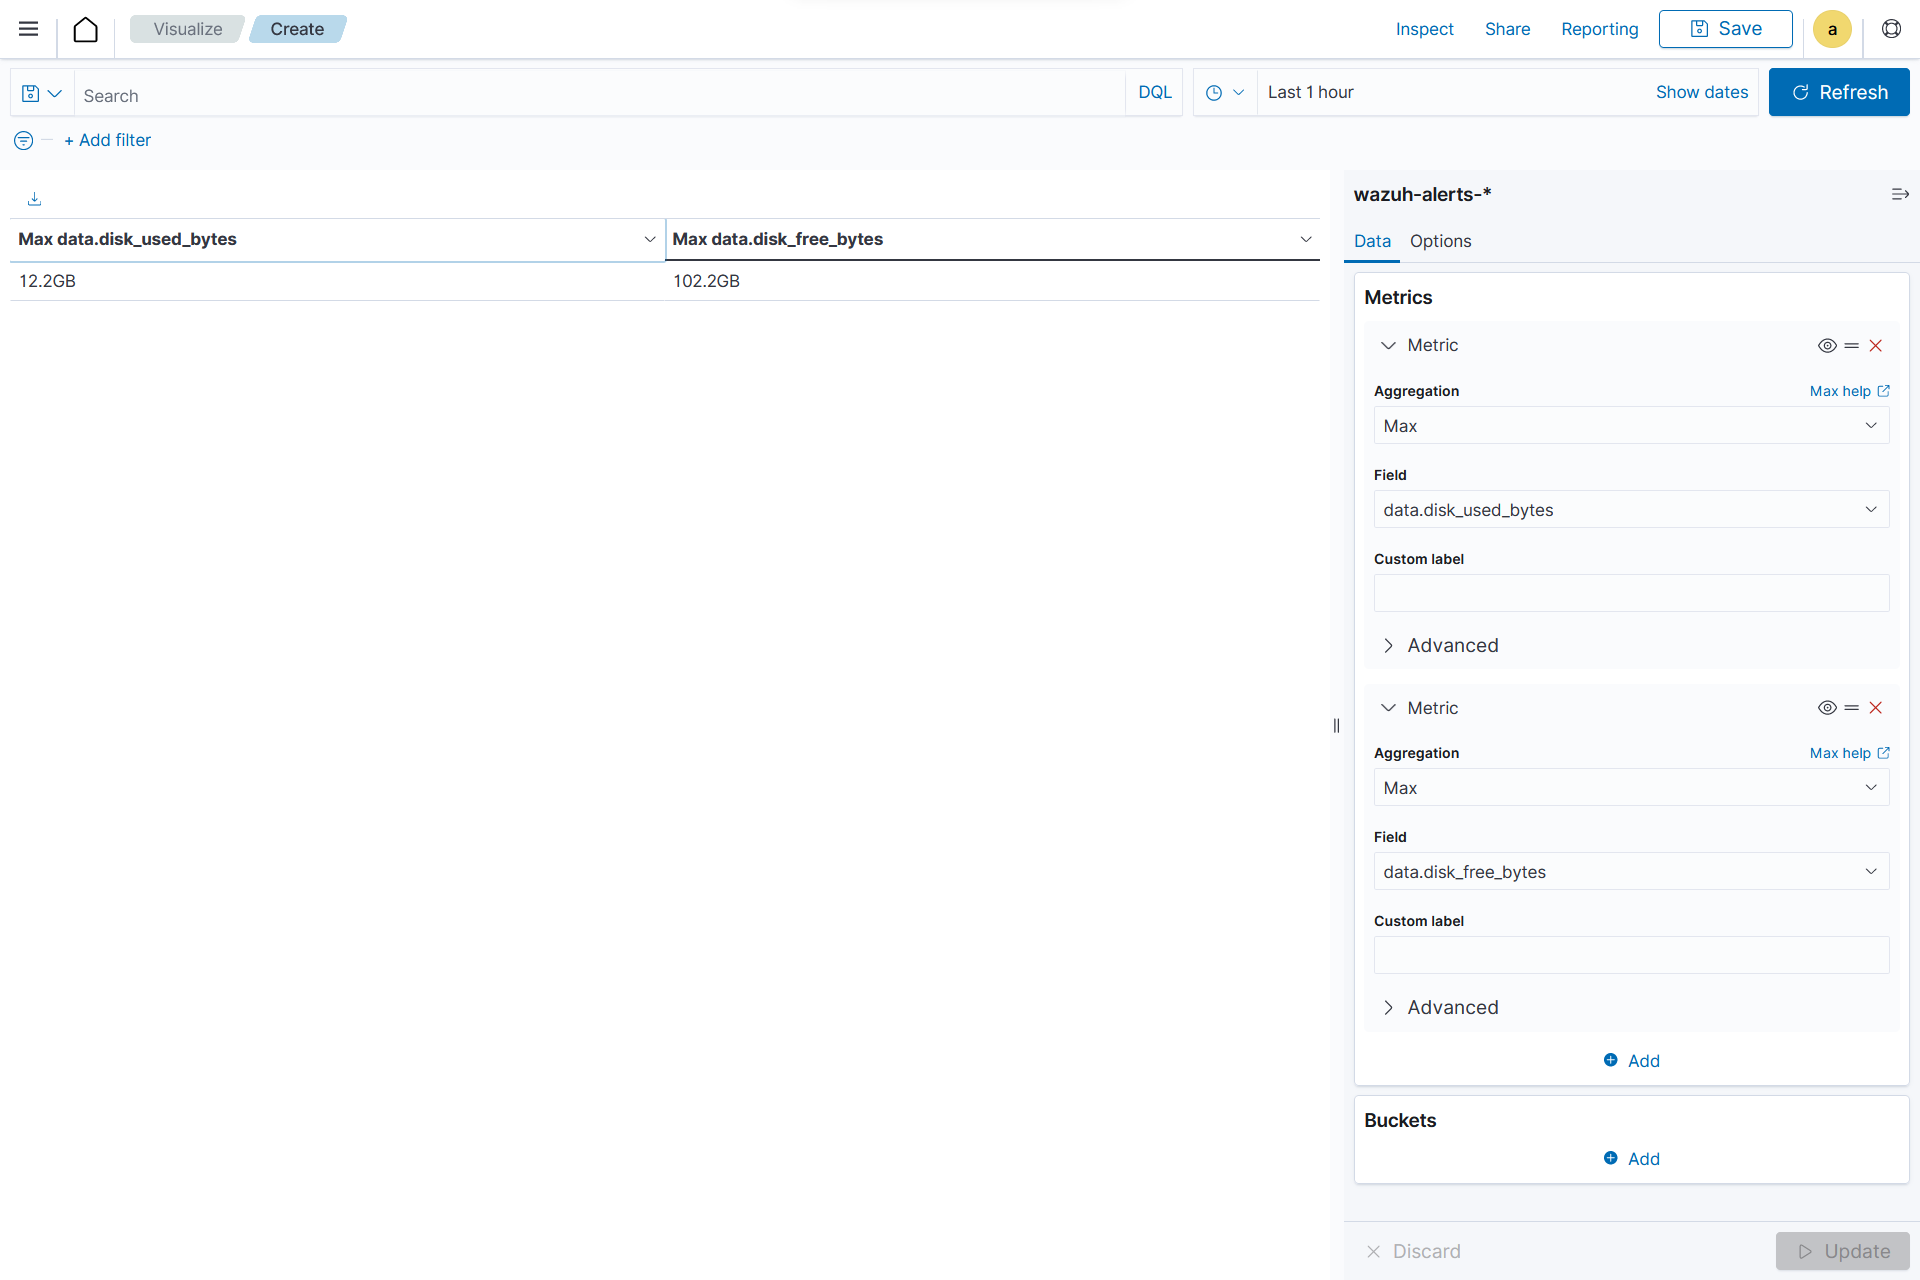The width and height of the screenshot is (1920, 1280).
Task: Switch to the Data tab in the panel
Action: pos(1371,241)
